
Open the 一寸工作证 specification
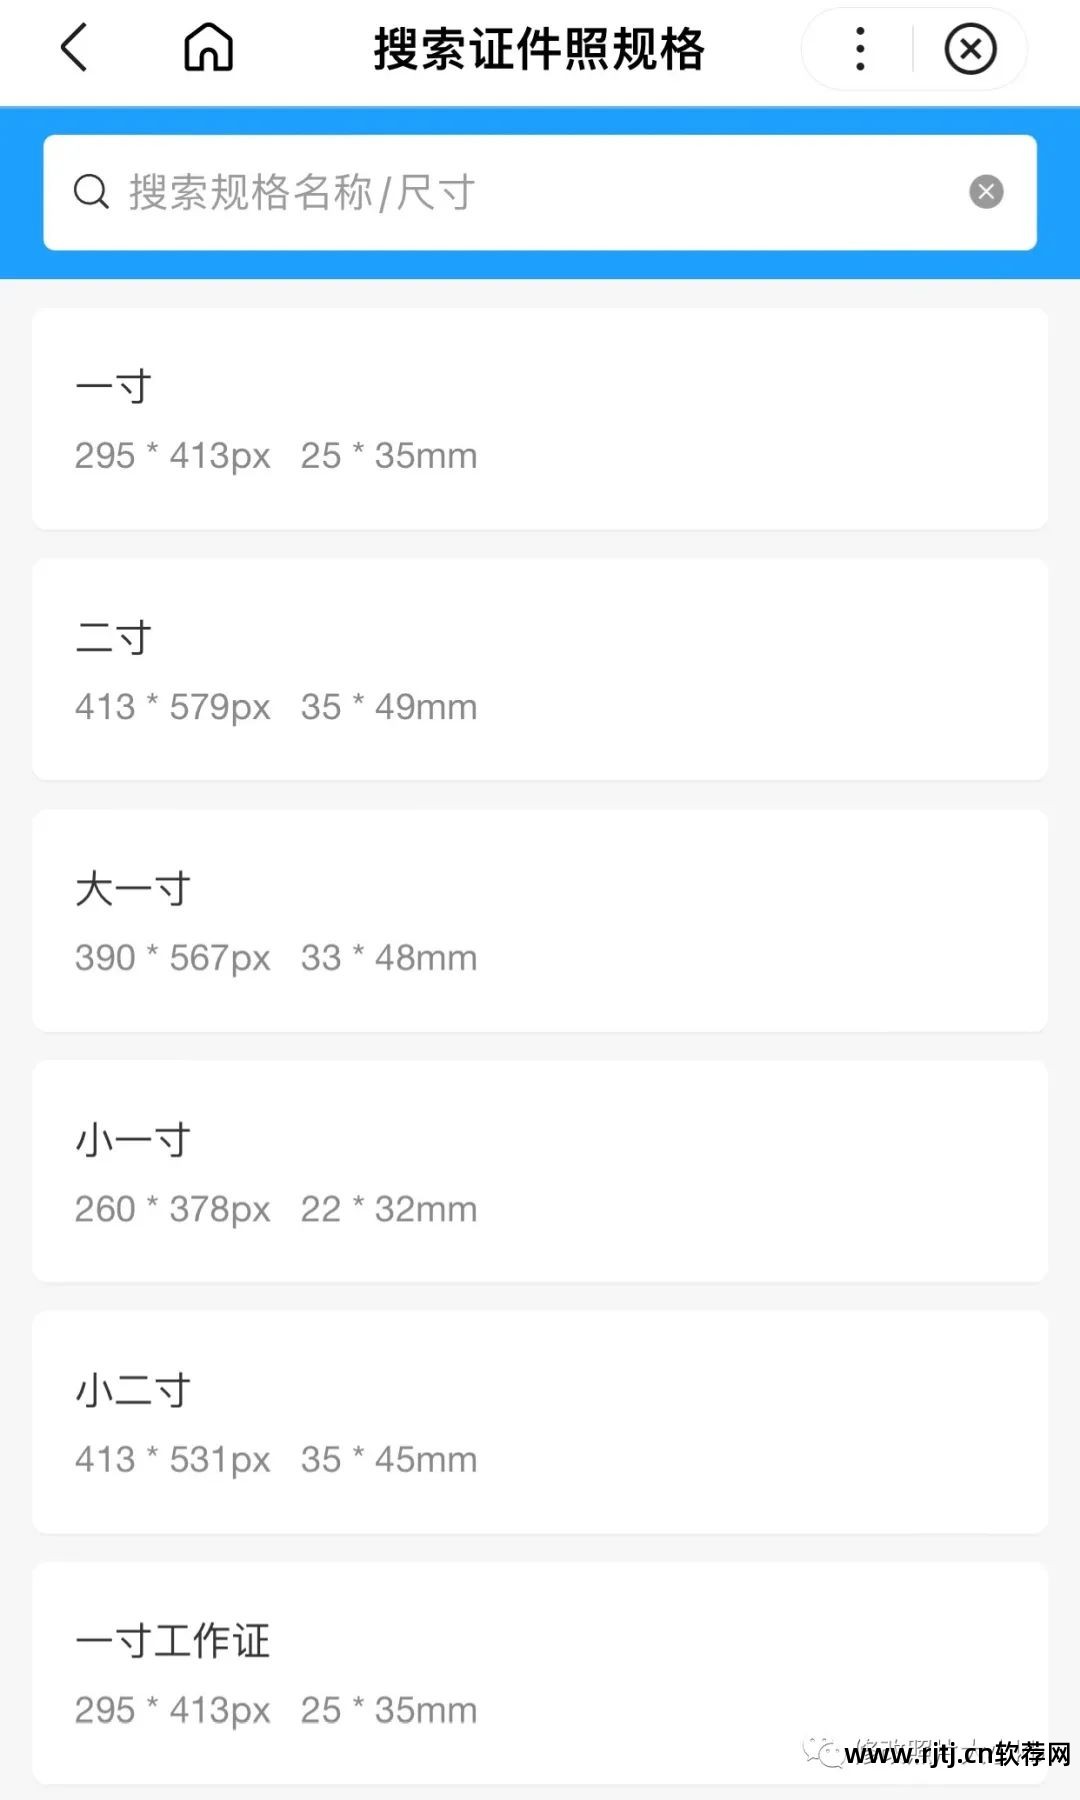point(540,1673)
